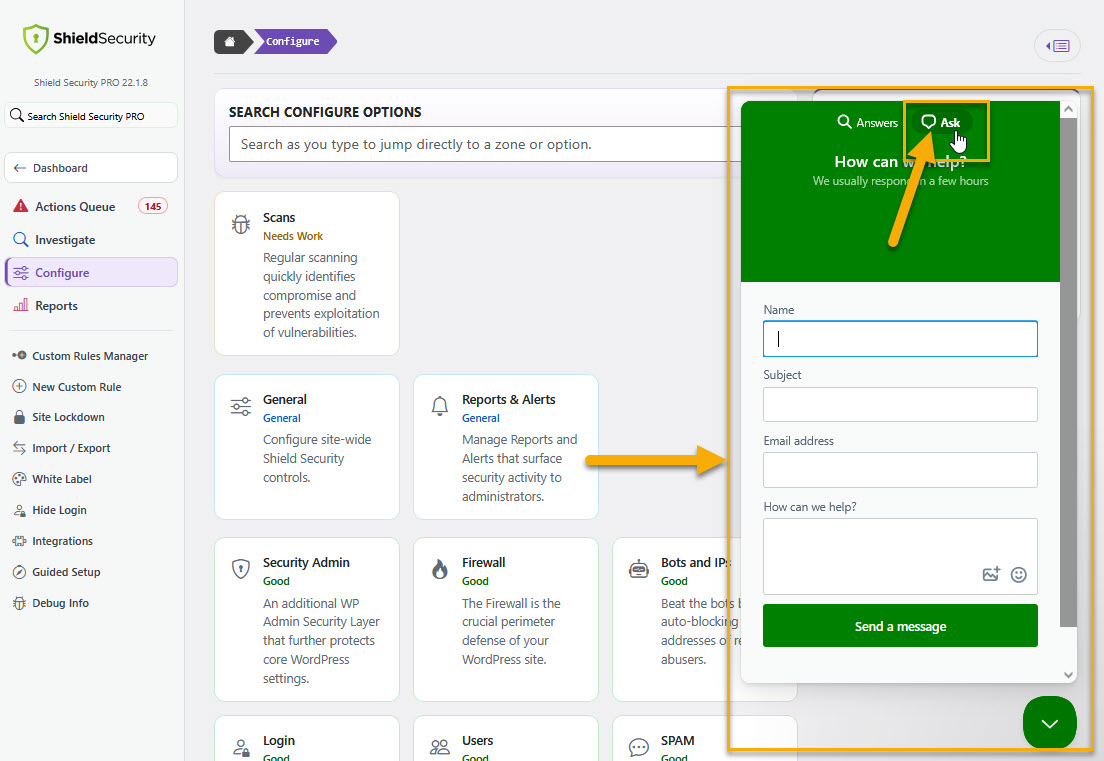Viewport: 1104px width, 761px height.
Task: Click the Bots and IPs robot icon
Action: click(639, 569)
